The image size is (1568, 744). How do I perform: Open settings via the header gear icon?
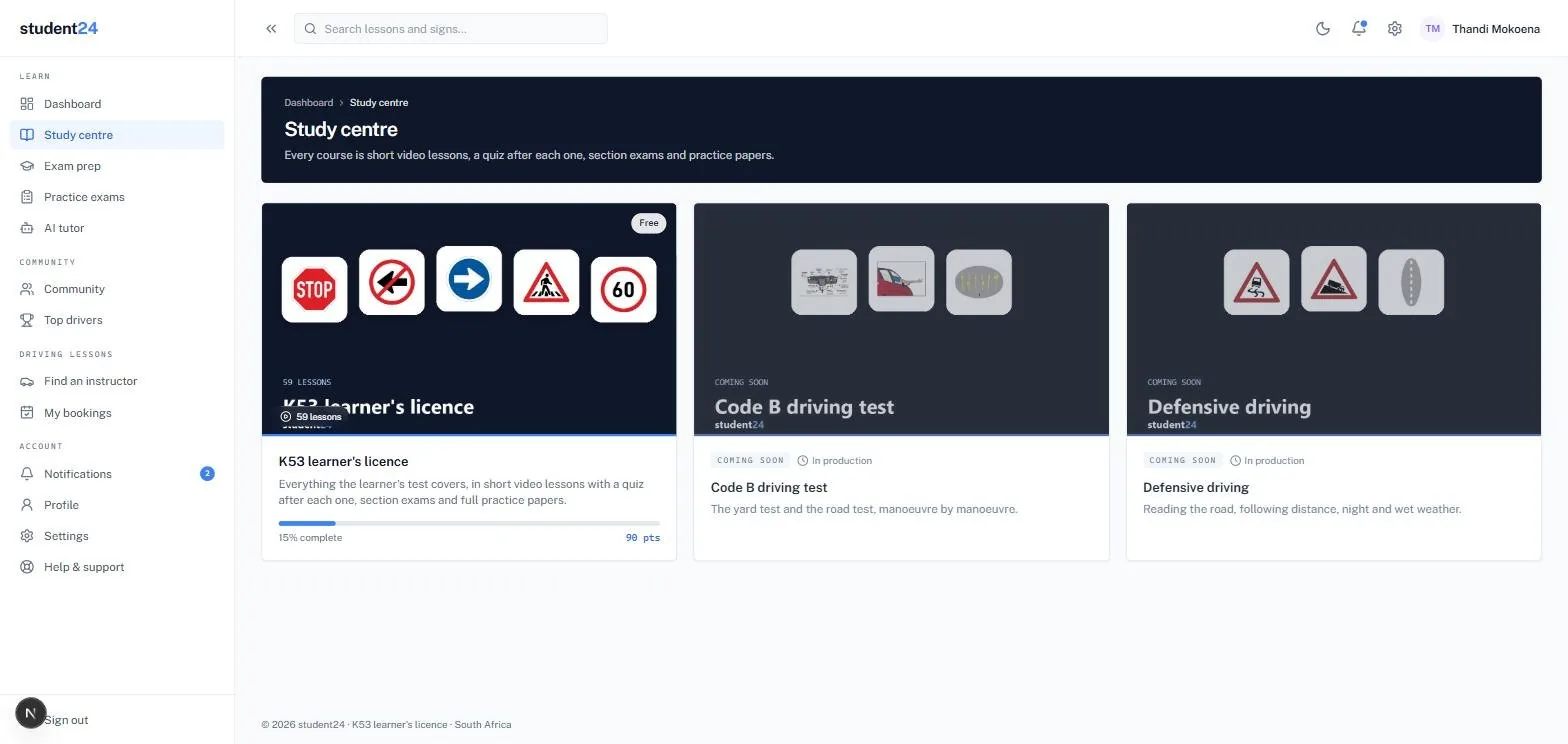tap(1395, 29)
